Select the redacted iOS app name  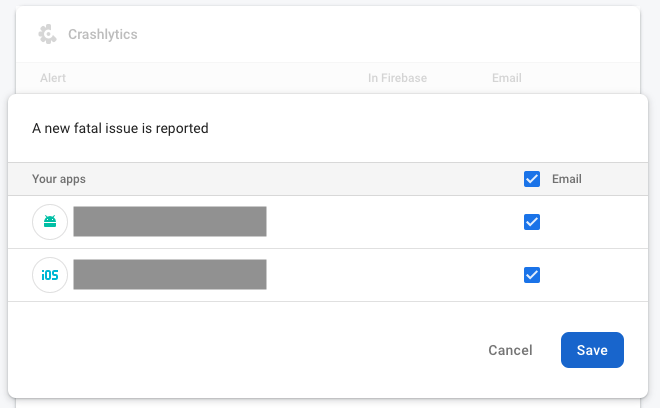point(170,275)
